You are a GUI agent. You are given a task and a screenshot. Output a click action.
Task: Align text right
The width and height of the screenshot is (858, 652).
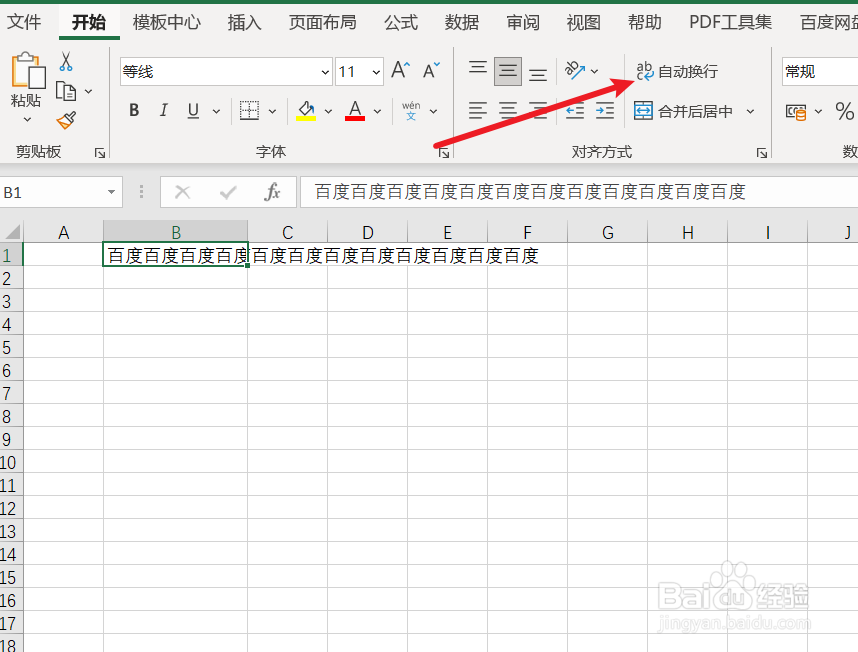538,111
